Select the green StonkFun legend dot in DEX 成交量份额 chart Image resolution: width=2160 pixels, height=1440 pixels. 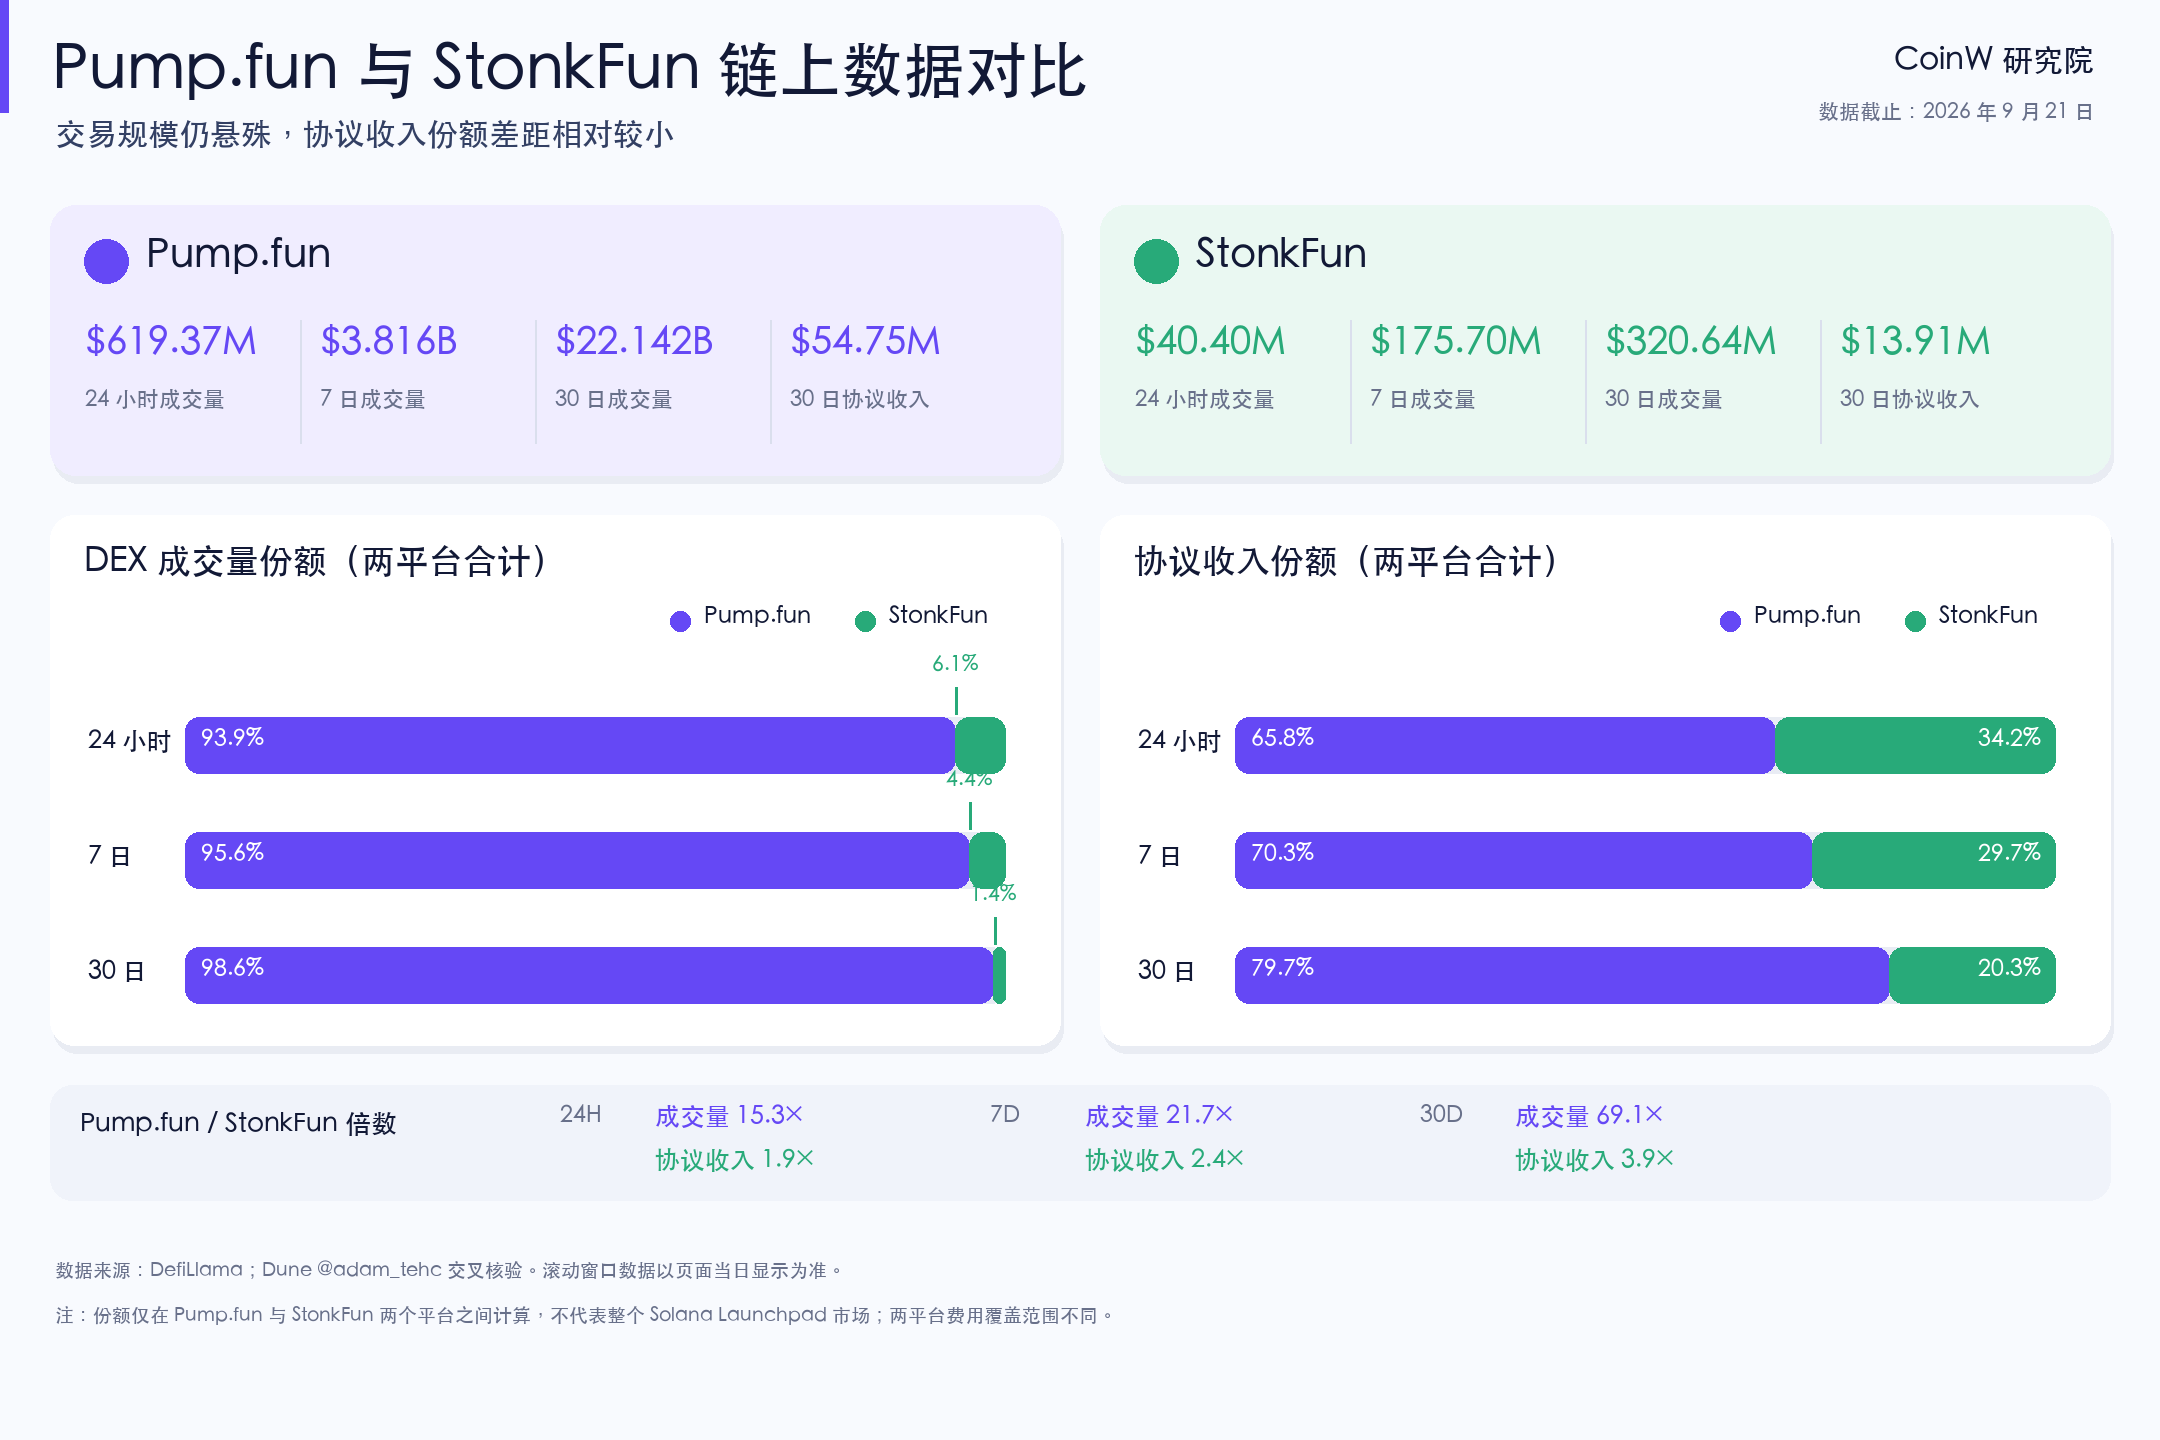865,621
